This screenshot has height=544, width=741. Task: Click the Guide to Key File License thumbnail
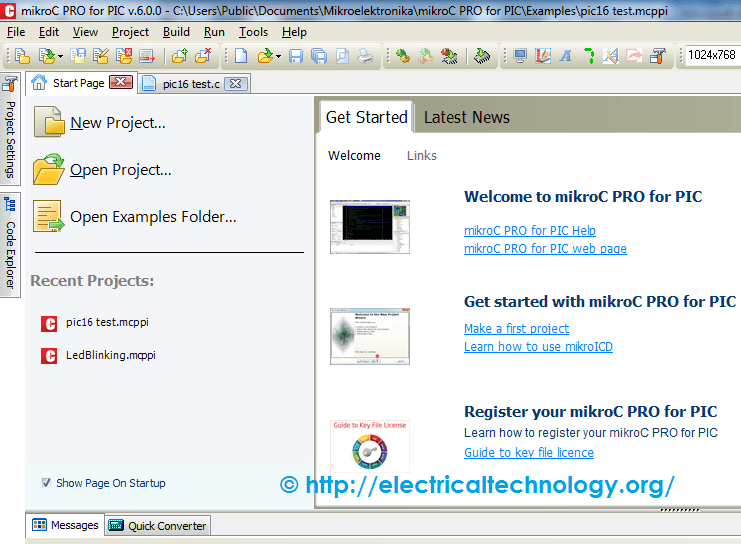tap(370, 446)
